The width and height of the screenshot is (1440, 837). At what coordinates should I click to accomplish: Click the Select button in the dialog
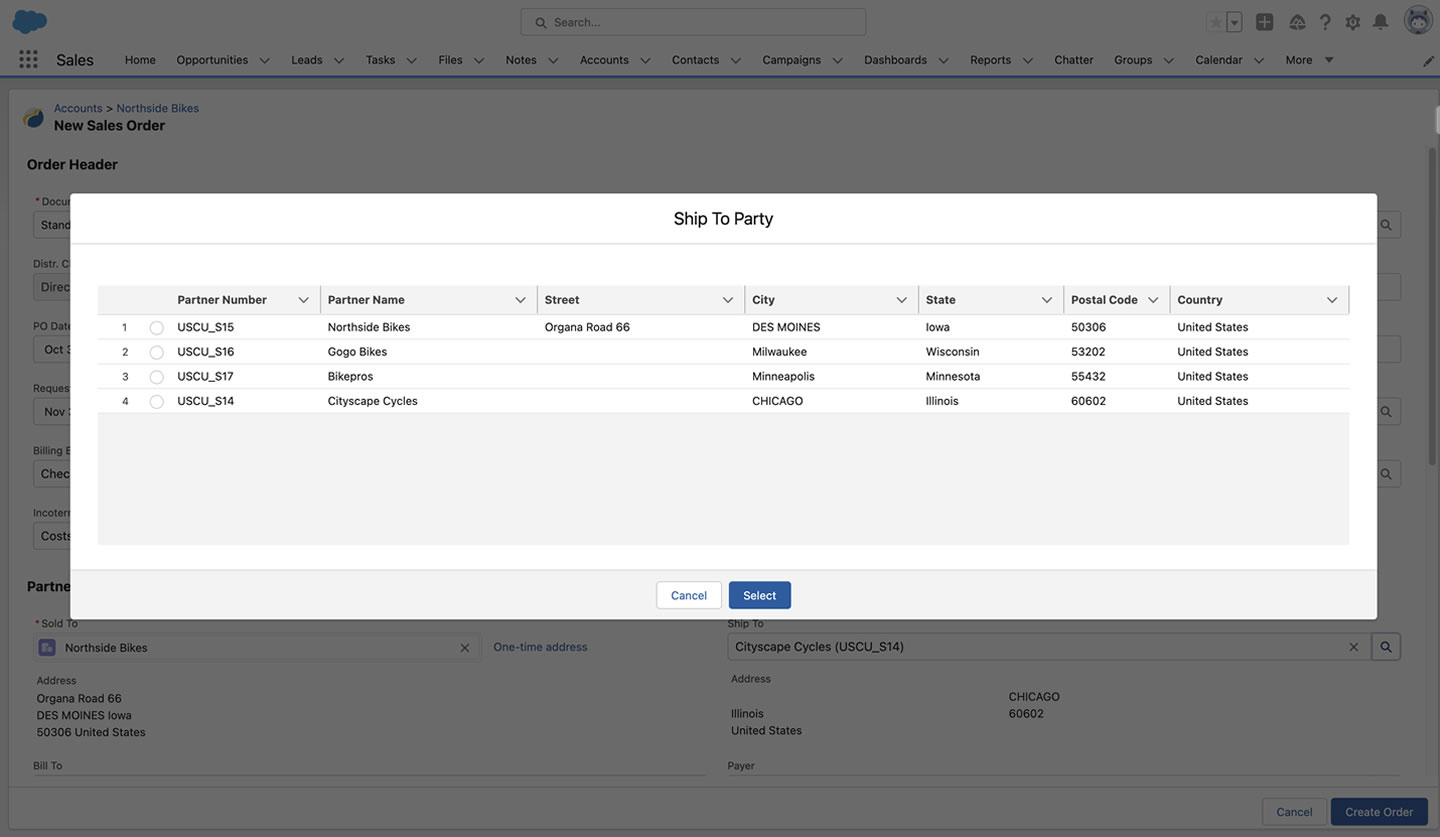760,595
